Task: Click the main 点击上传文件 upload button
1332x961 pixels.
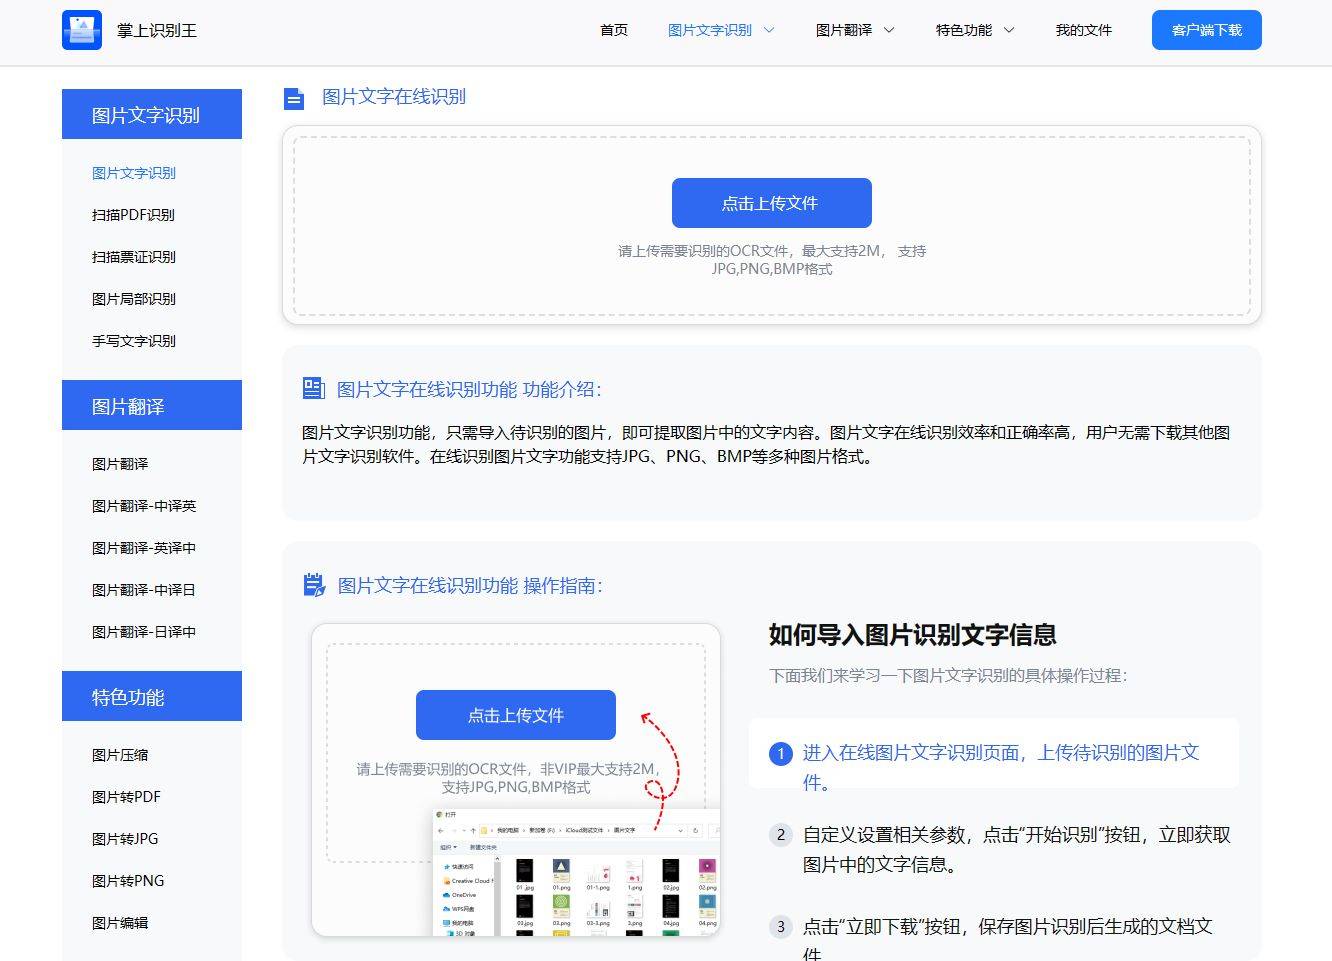Action: [x=772, y=203]
